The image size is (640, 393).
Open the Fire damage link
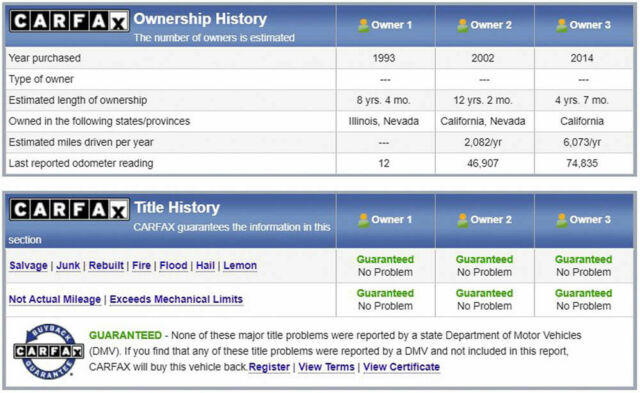coord(142,266)
